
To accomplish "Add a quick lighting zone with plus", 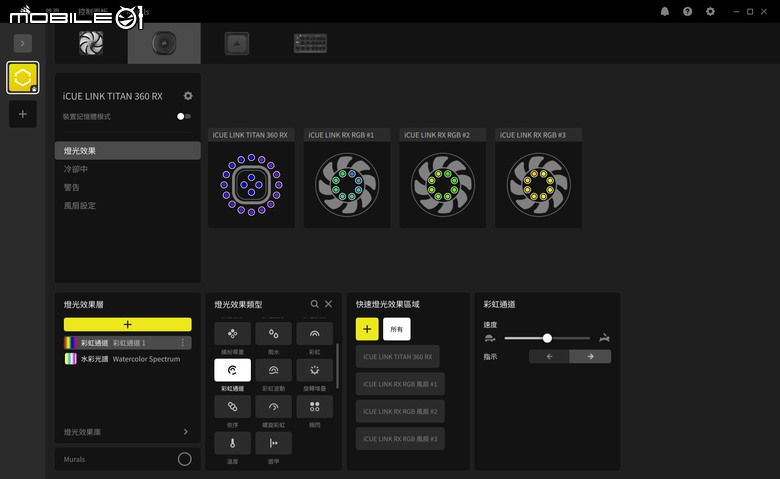I will point(367,329).
